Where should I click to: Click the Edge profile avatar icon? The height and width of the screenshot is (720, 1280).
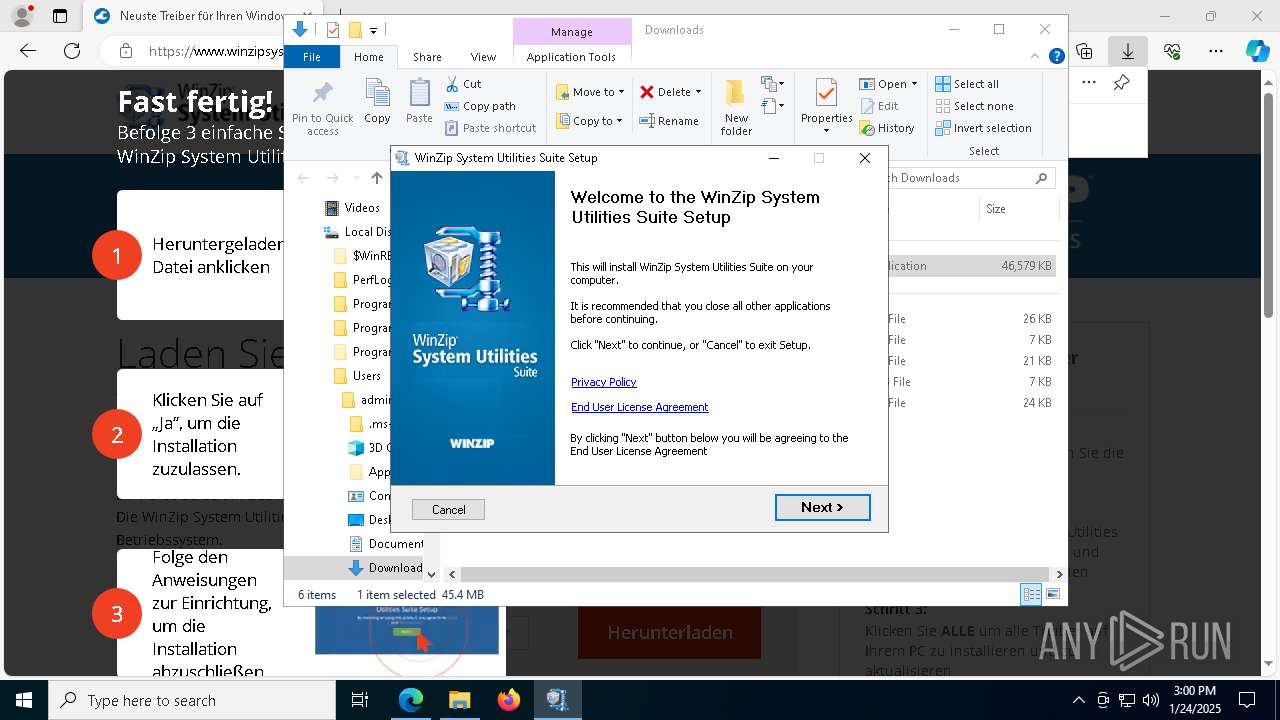click(x=22, y=16)
